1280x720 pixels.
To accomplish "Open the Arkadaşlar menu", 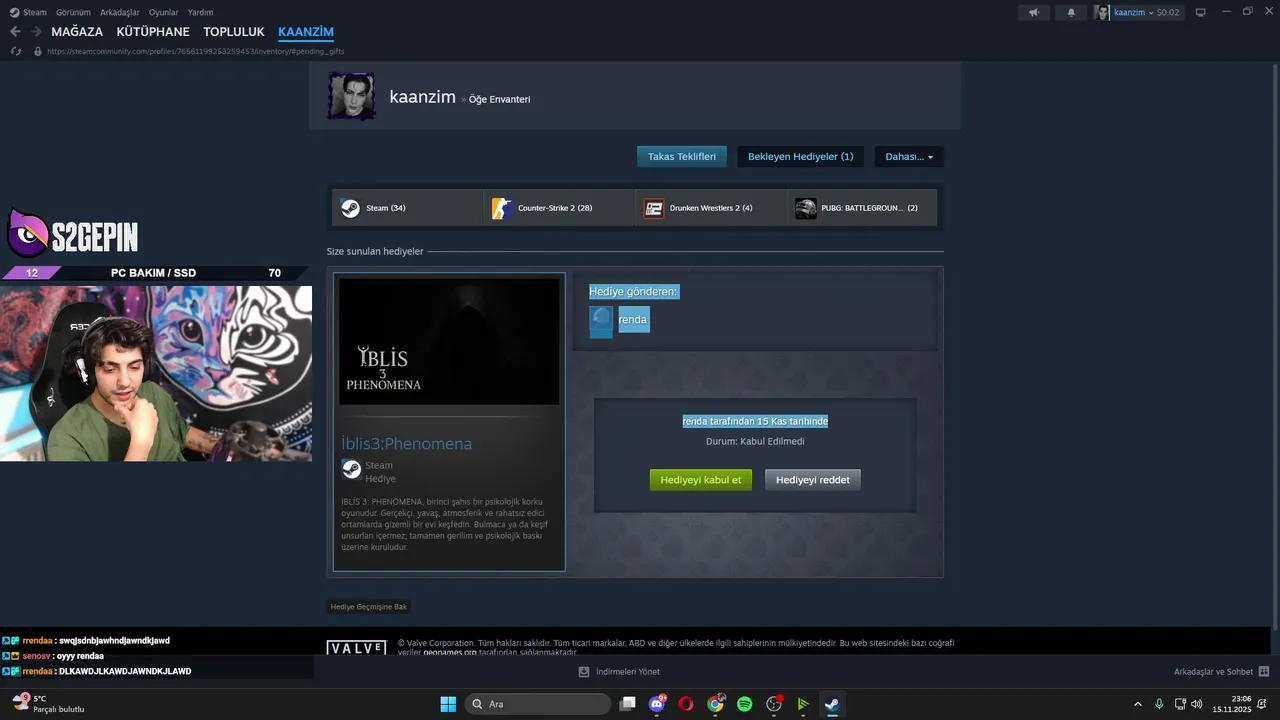I will [x=120, y=12].
